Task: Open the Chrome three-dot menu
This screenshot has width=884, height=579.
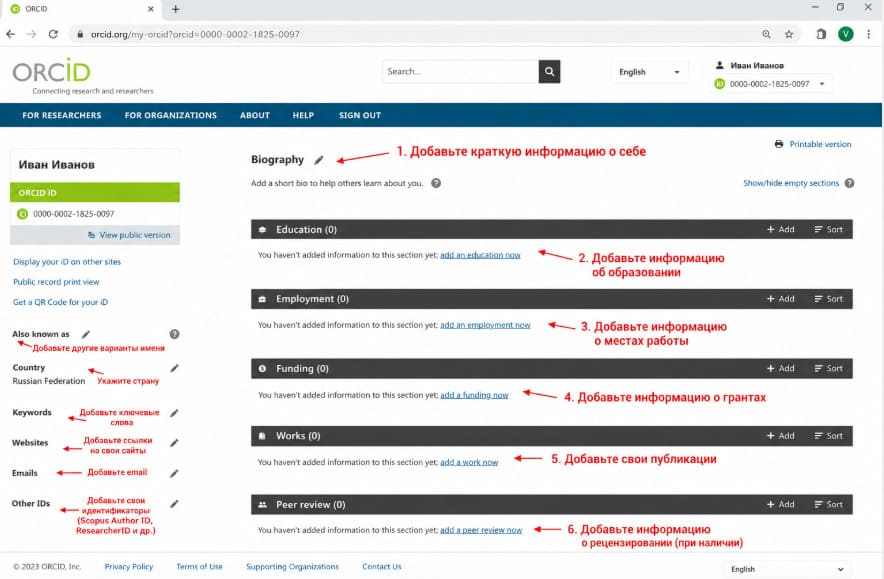Action: 869,34
